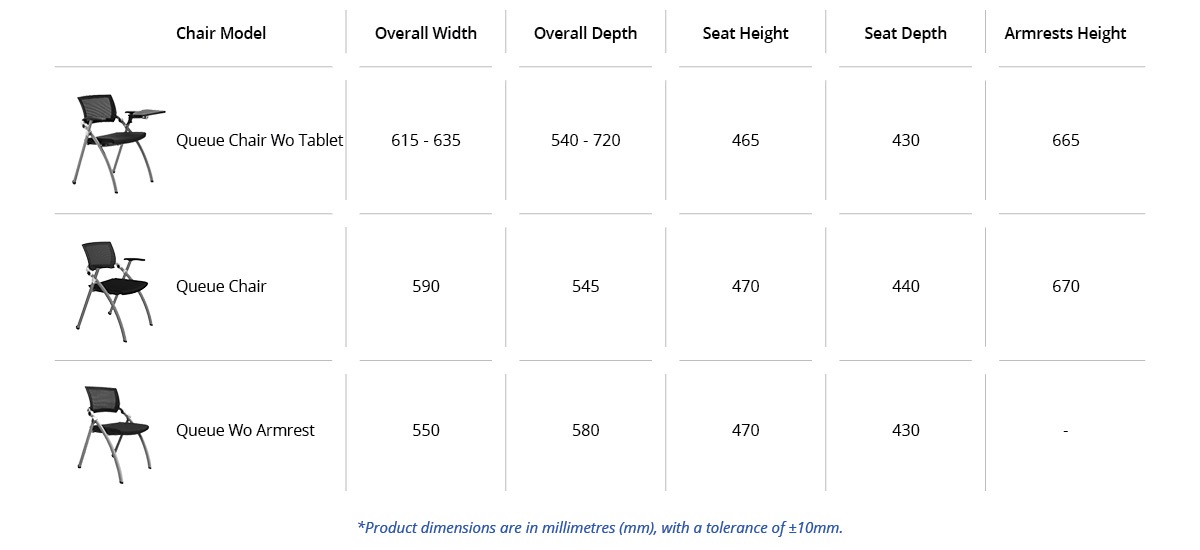This screenshot has width=1200, height=550.
Task: Open the Queue Wo Armrest model name
Action: [x=245, y=430]
